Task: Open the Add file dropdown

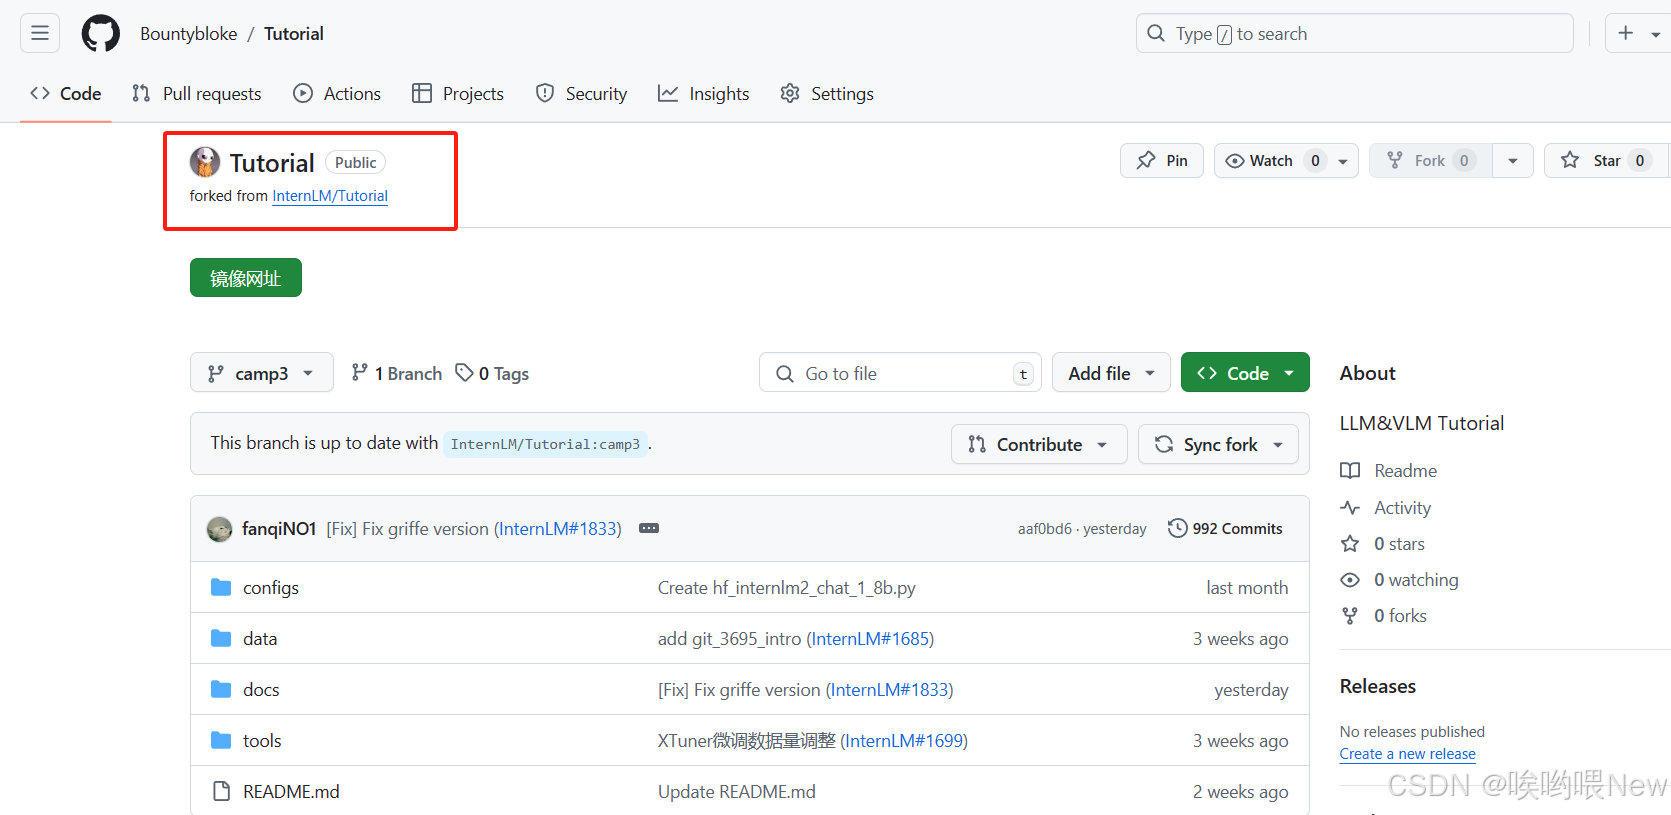Action: 1111,373
